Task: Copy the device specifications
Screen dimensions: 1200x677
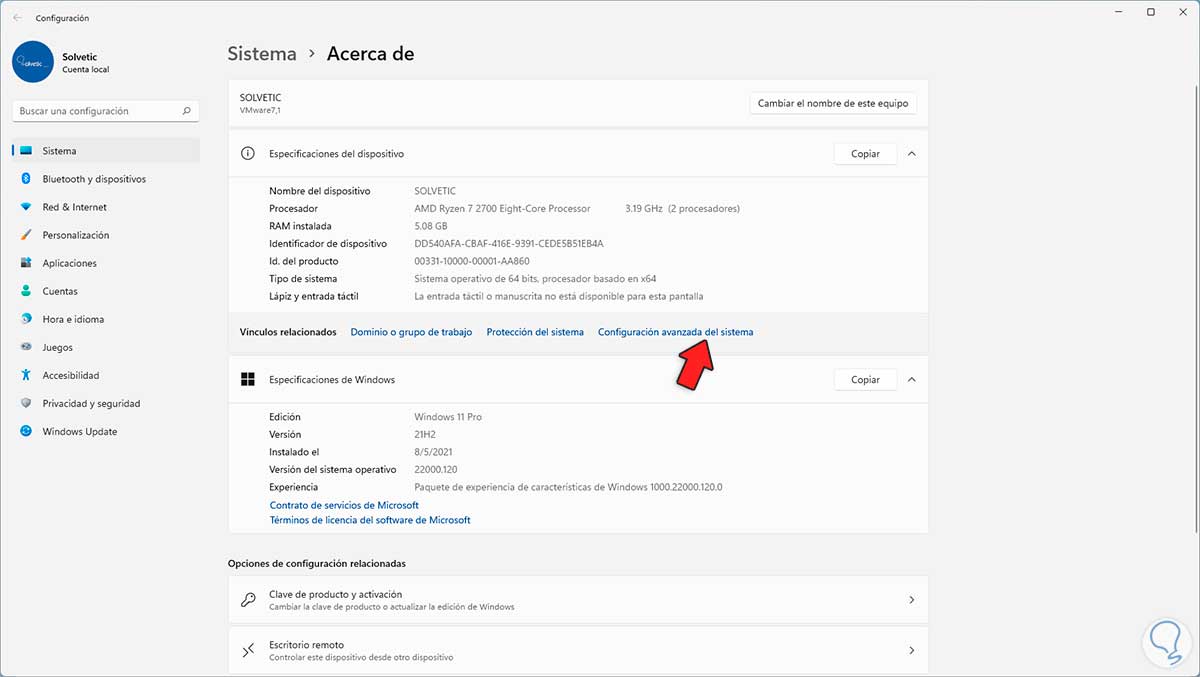Action: [x=865, y=154]
